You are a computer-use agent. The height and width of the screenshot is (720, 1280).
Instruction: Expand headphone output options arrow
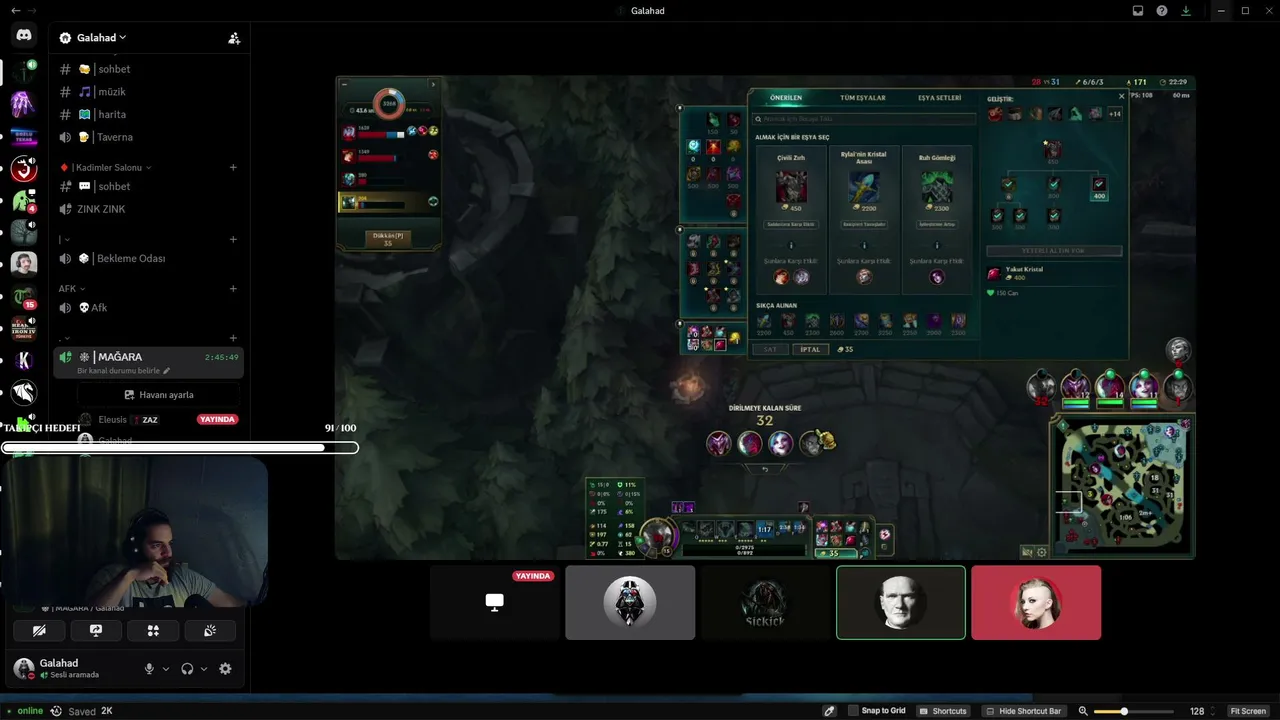click(x=204, y=669)
